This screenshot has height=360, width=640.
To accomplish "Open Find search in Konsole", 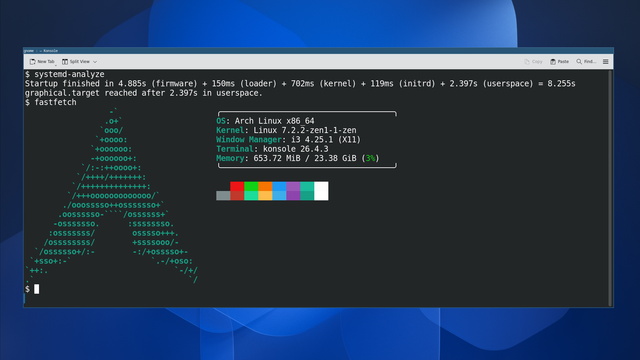I will pos(586,62).
